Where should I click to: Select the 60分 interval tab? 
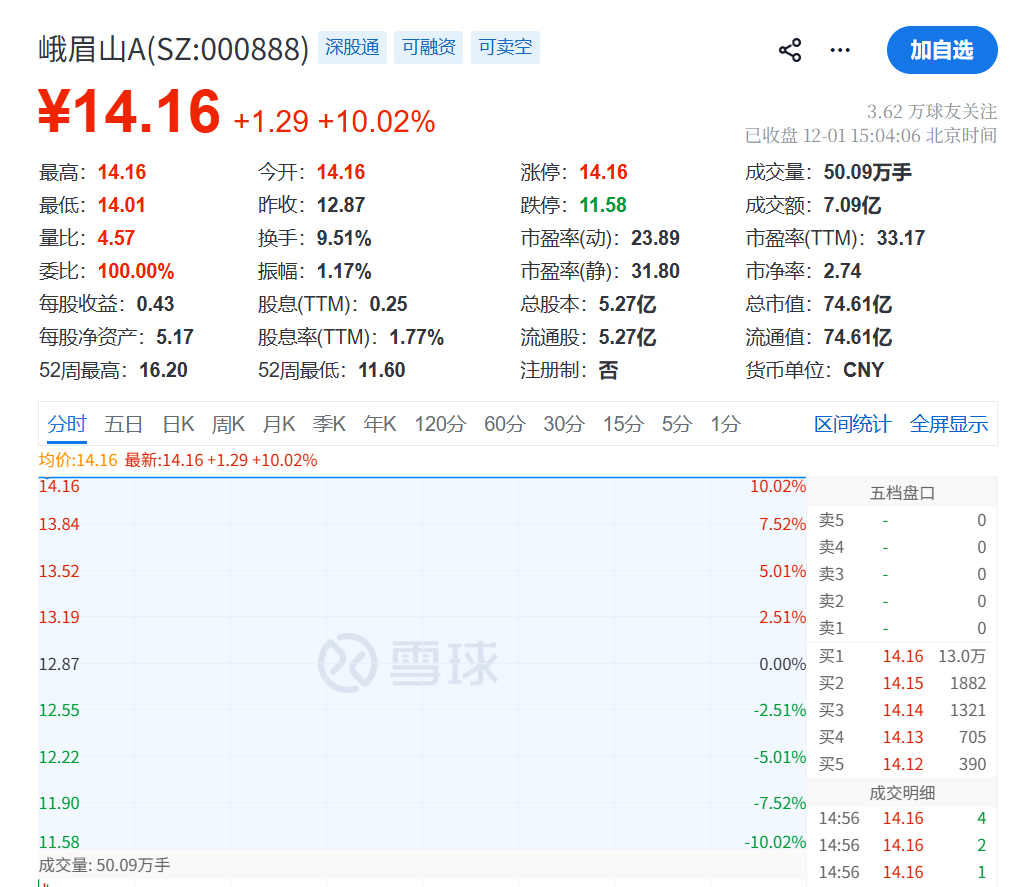tap(504, 424)
